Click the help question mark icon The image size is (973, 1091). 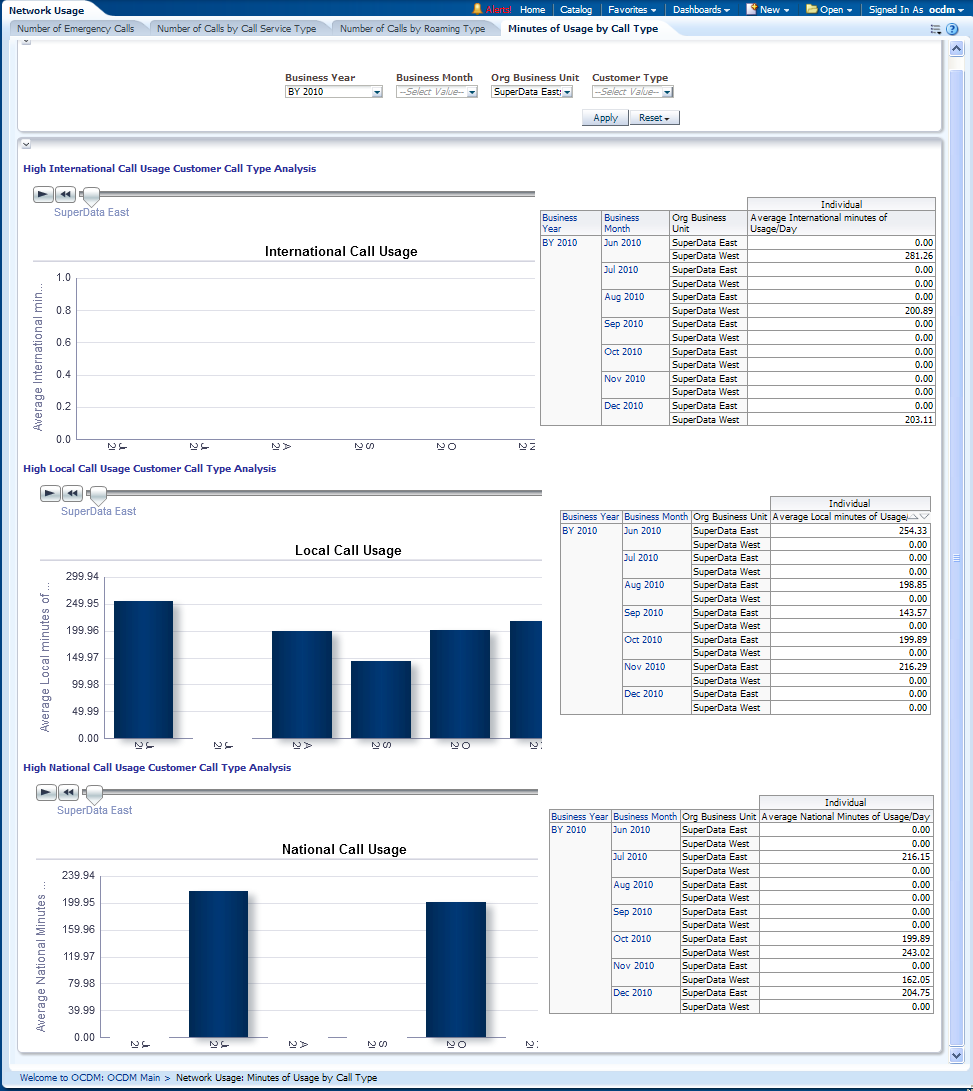tap(952, 29)
